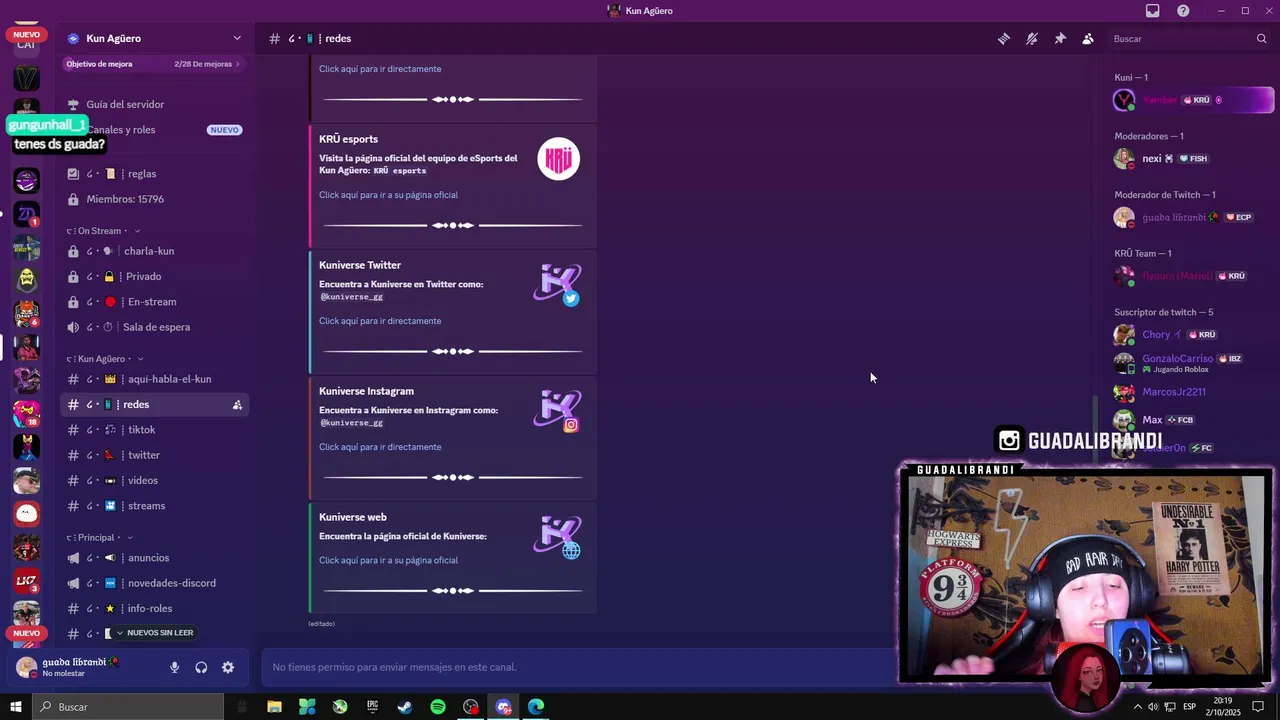Collapse the On Stream category
Screen dimensions: 1280x720
click(103, 231)
